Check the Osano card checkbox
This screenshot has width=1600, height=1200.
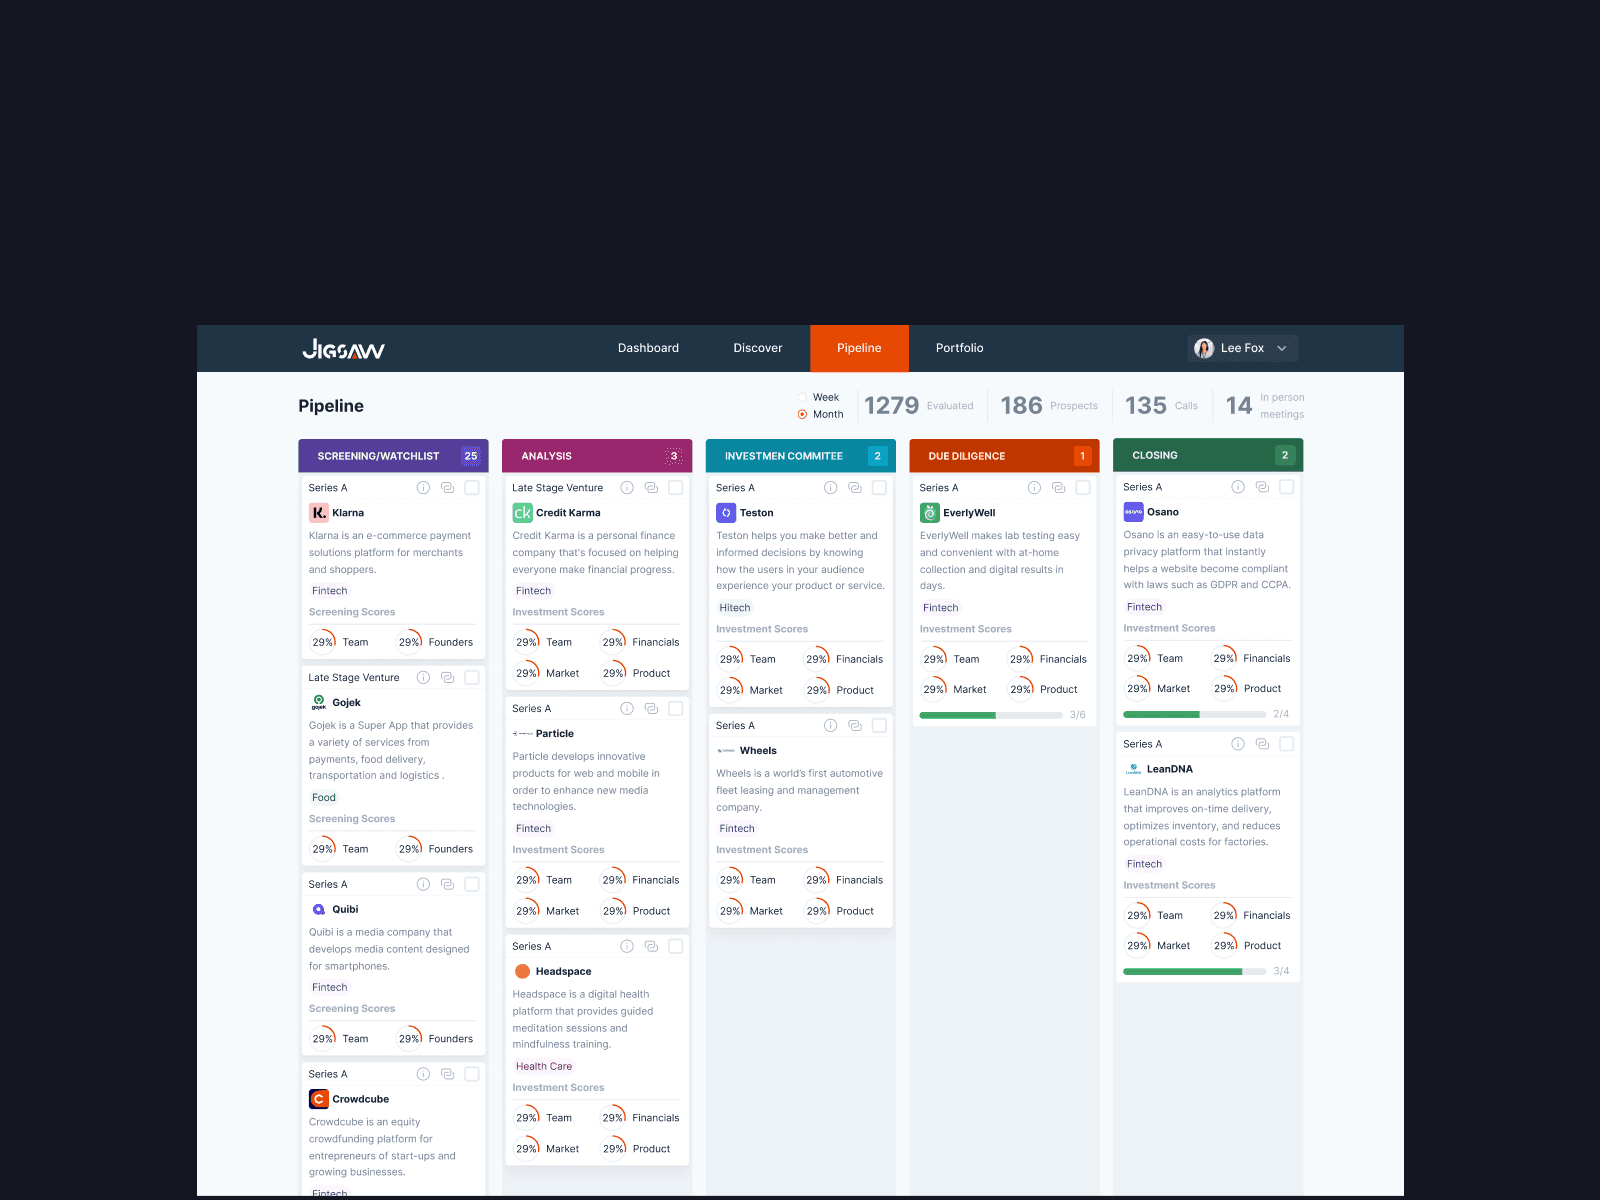tap(1287, 487)
